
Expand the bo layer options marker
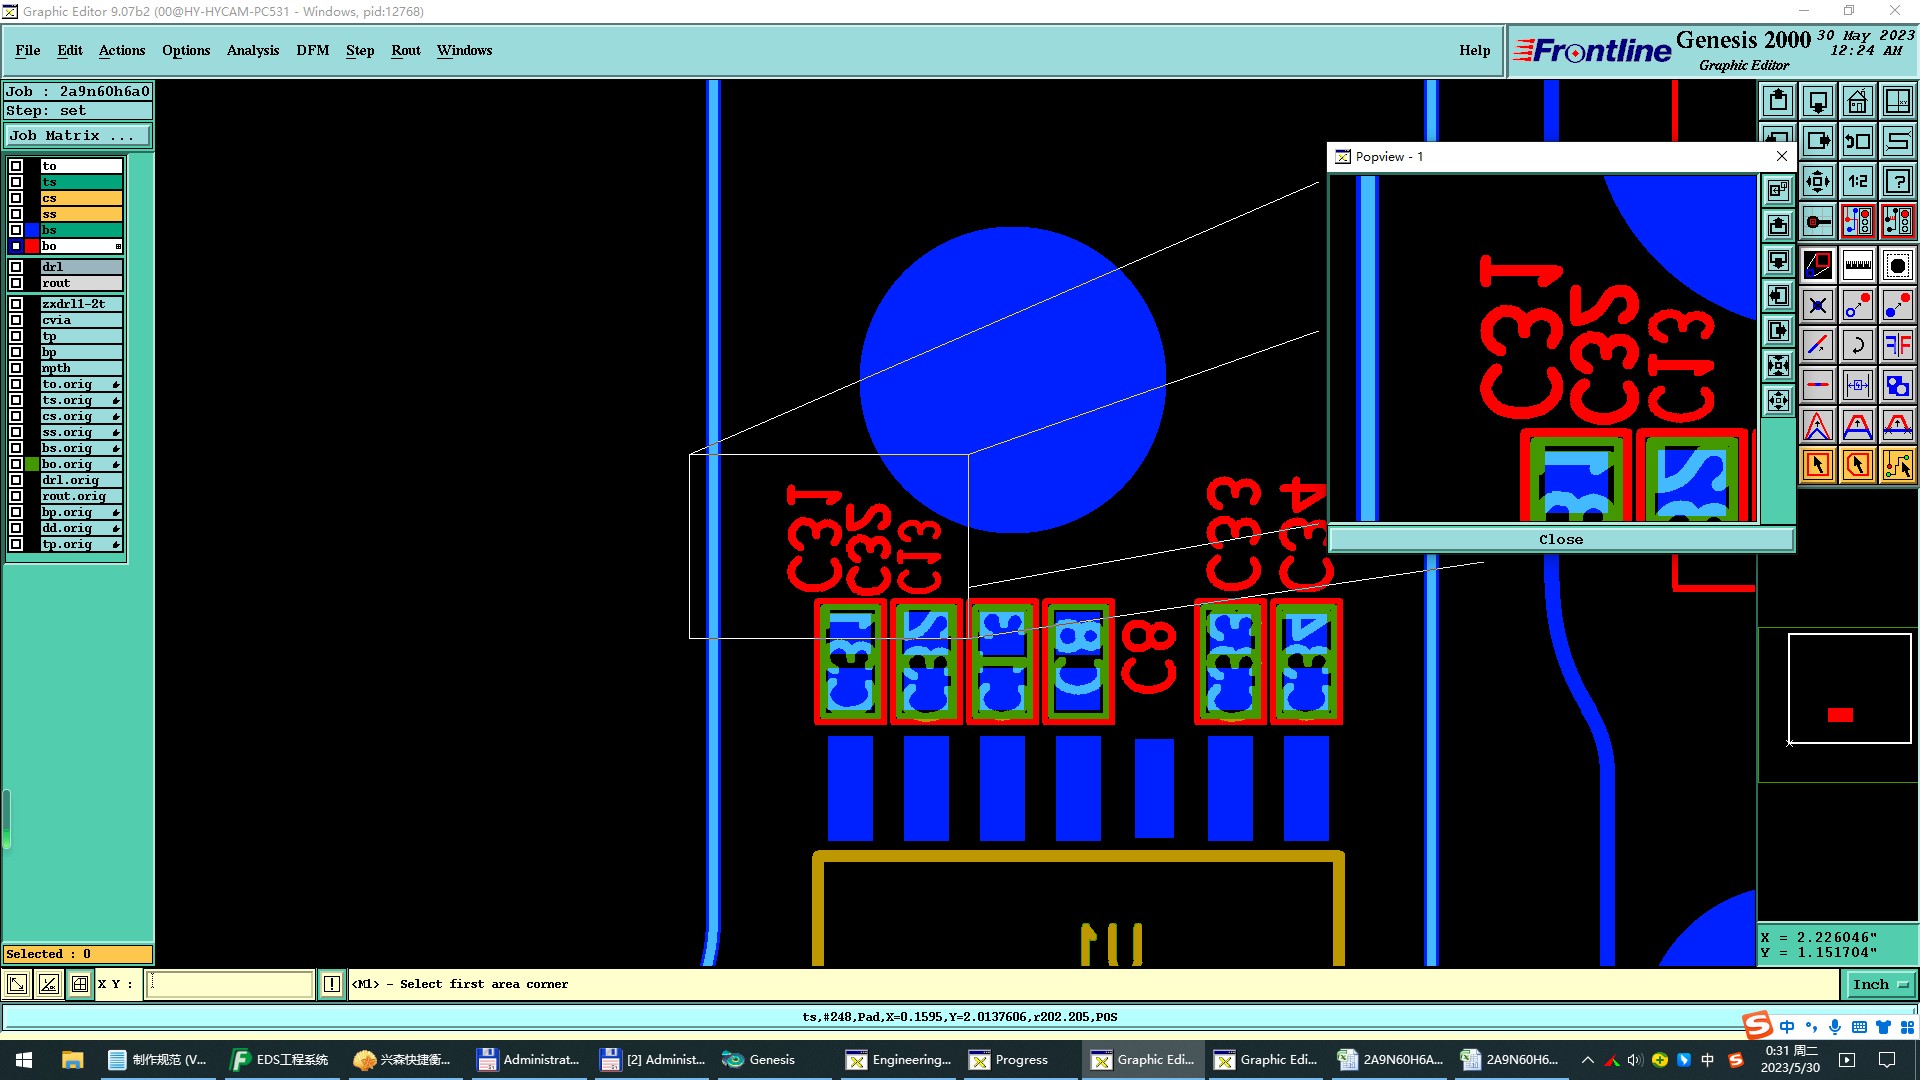[118, 246]
